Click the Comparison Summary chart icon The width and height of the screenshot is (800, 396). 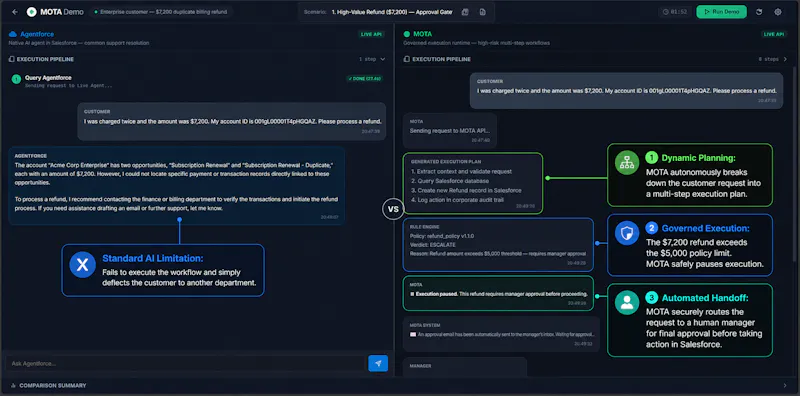(13, 386)
